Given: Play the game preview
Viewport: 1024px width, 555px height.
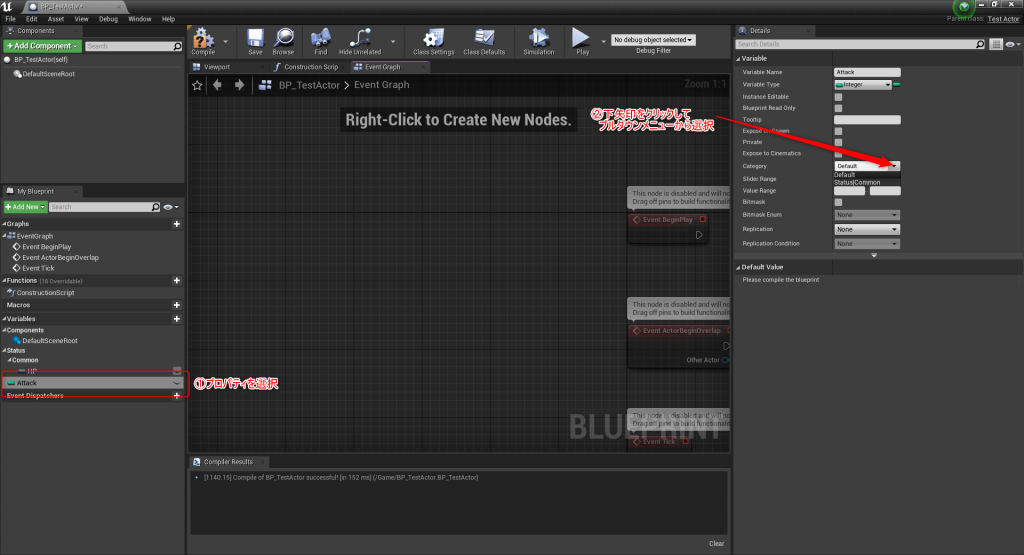Looking at the screenshot, I should click(x=581, y=41).
